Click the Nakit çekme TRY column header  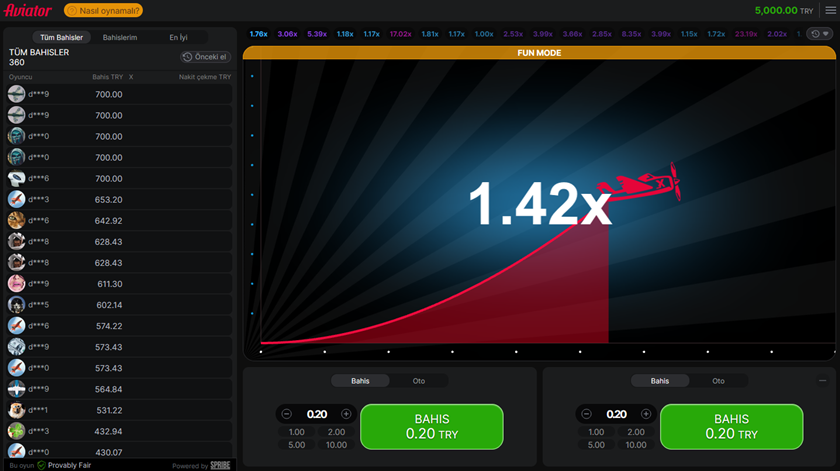coord(205,77)
